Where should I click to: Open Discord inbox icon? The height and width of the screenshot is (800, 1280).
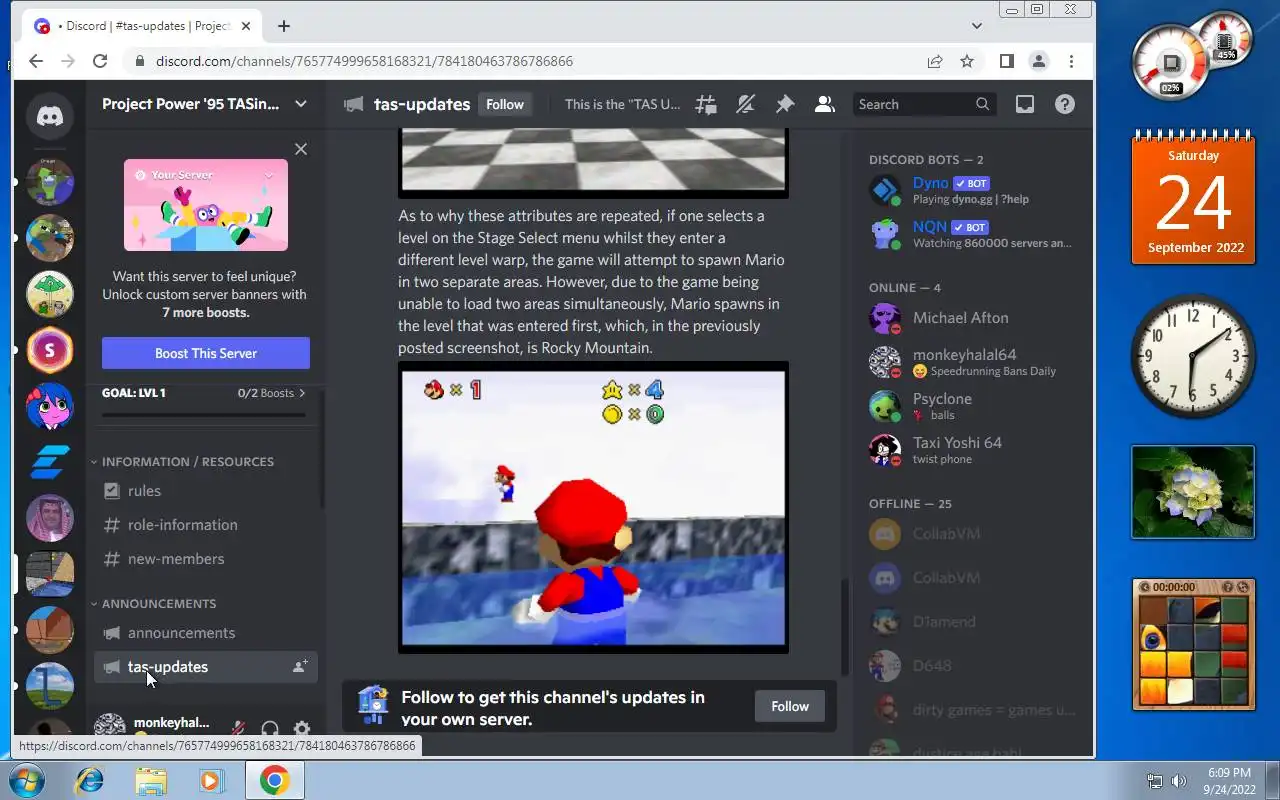[x=1025, y=104]
